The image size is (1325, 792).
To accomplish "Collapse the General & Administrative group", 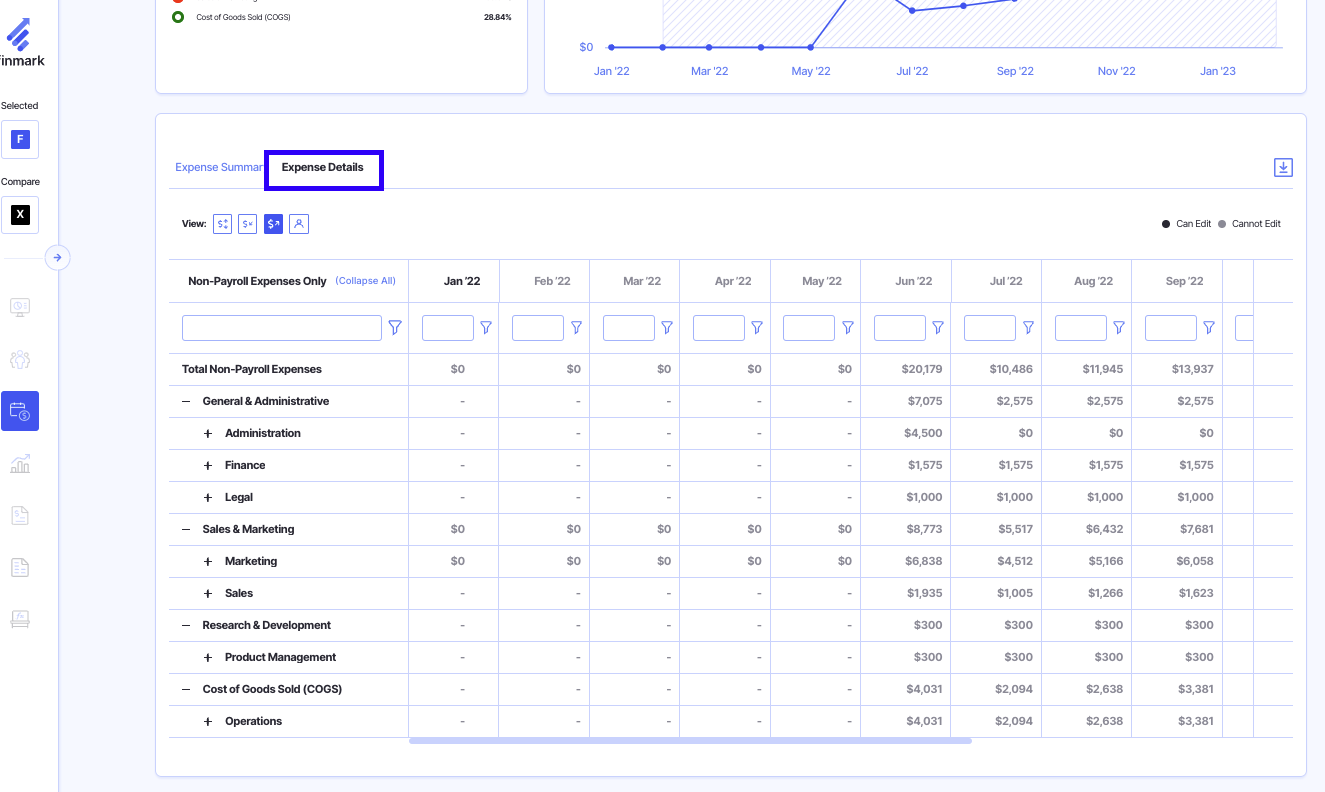I will (186, 401).
